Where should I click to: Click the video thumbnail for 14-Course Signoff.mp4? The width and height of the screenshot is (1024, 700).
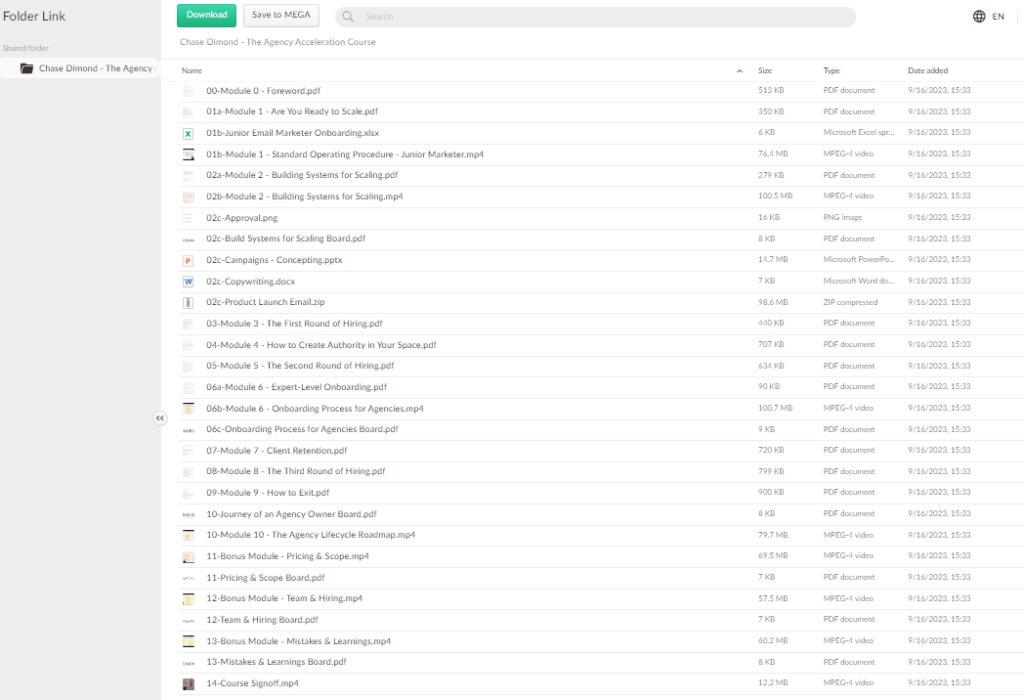pos(188,684)
